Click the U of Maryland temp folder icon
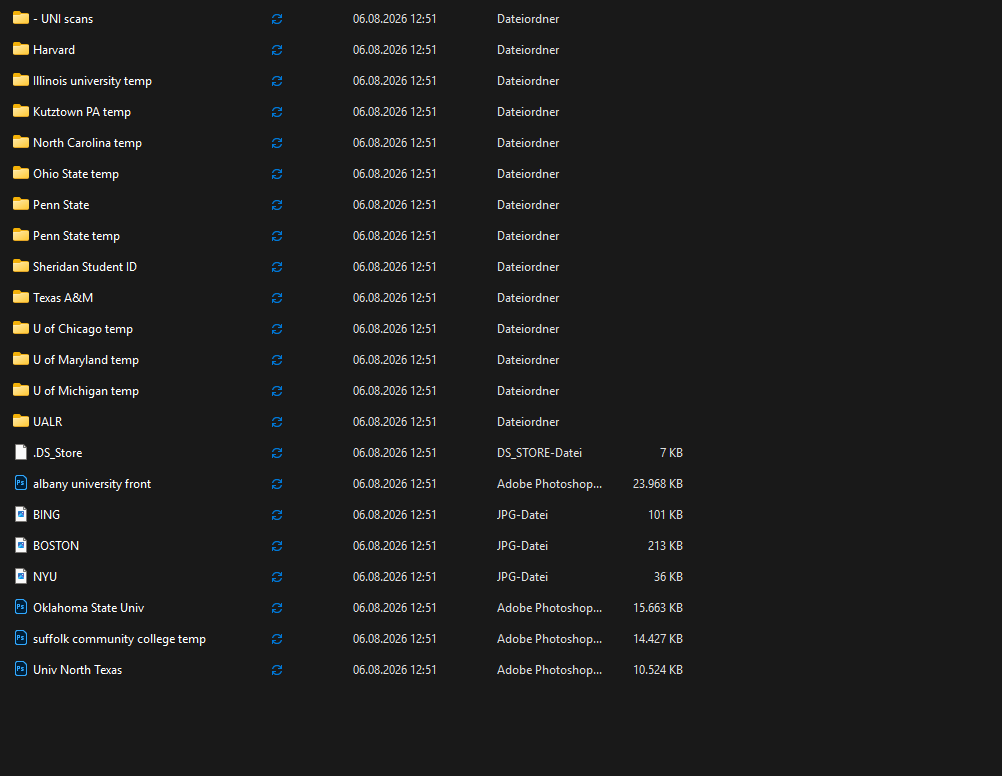This screenshot has width=1002, height=776. click(20, 359)
